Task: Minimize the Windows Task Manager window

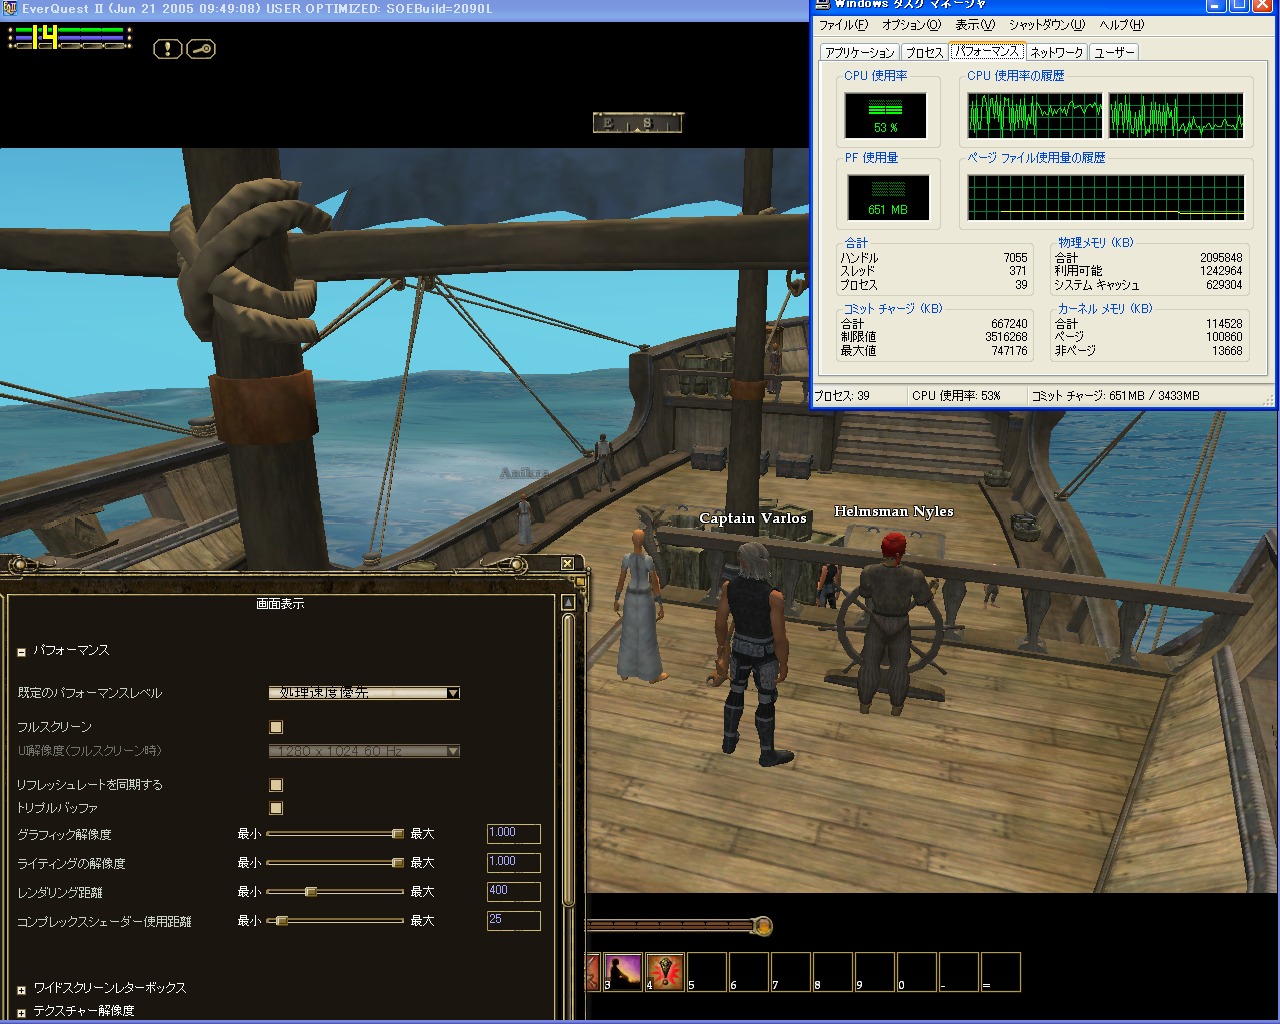Action: click(1216, 5)
